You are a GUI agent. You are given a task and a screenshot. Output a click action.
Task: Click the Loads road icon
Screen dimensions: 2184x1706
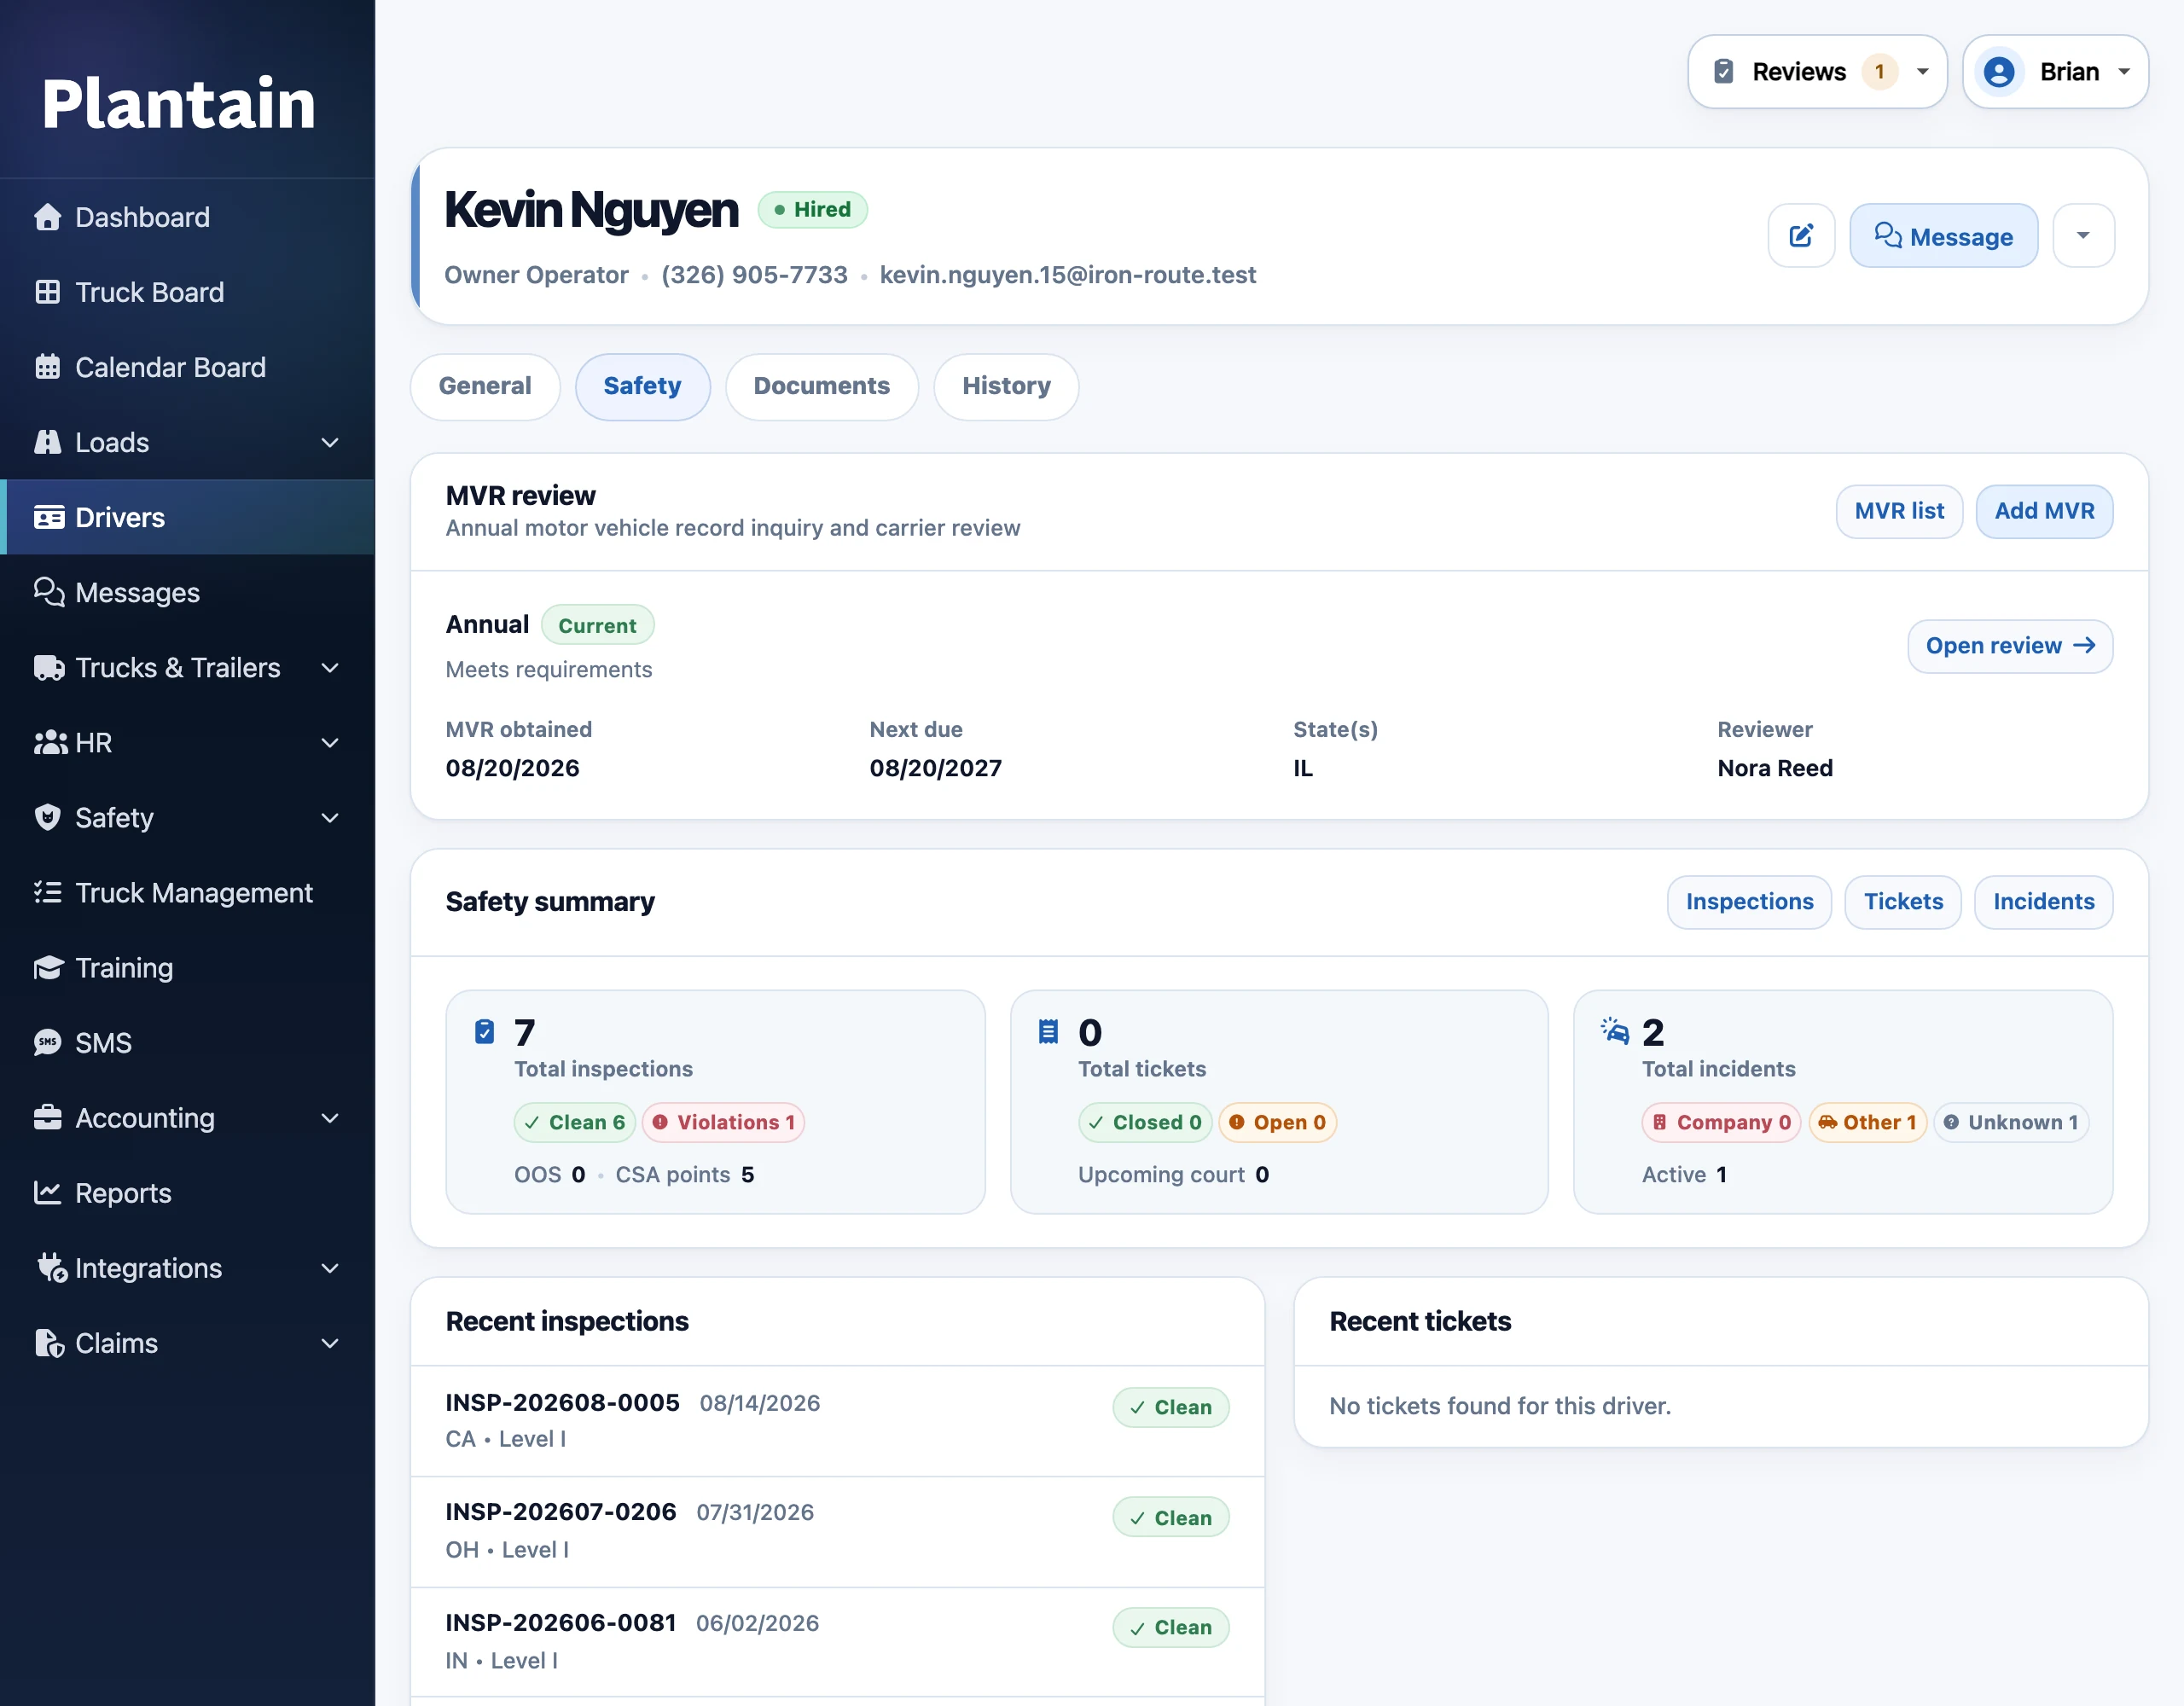pyautogui.click(x=47, y=442)
